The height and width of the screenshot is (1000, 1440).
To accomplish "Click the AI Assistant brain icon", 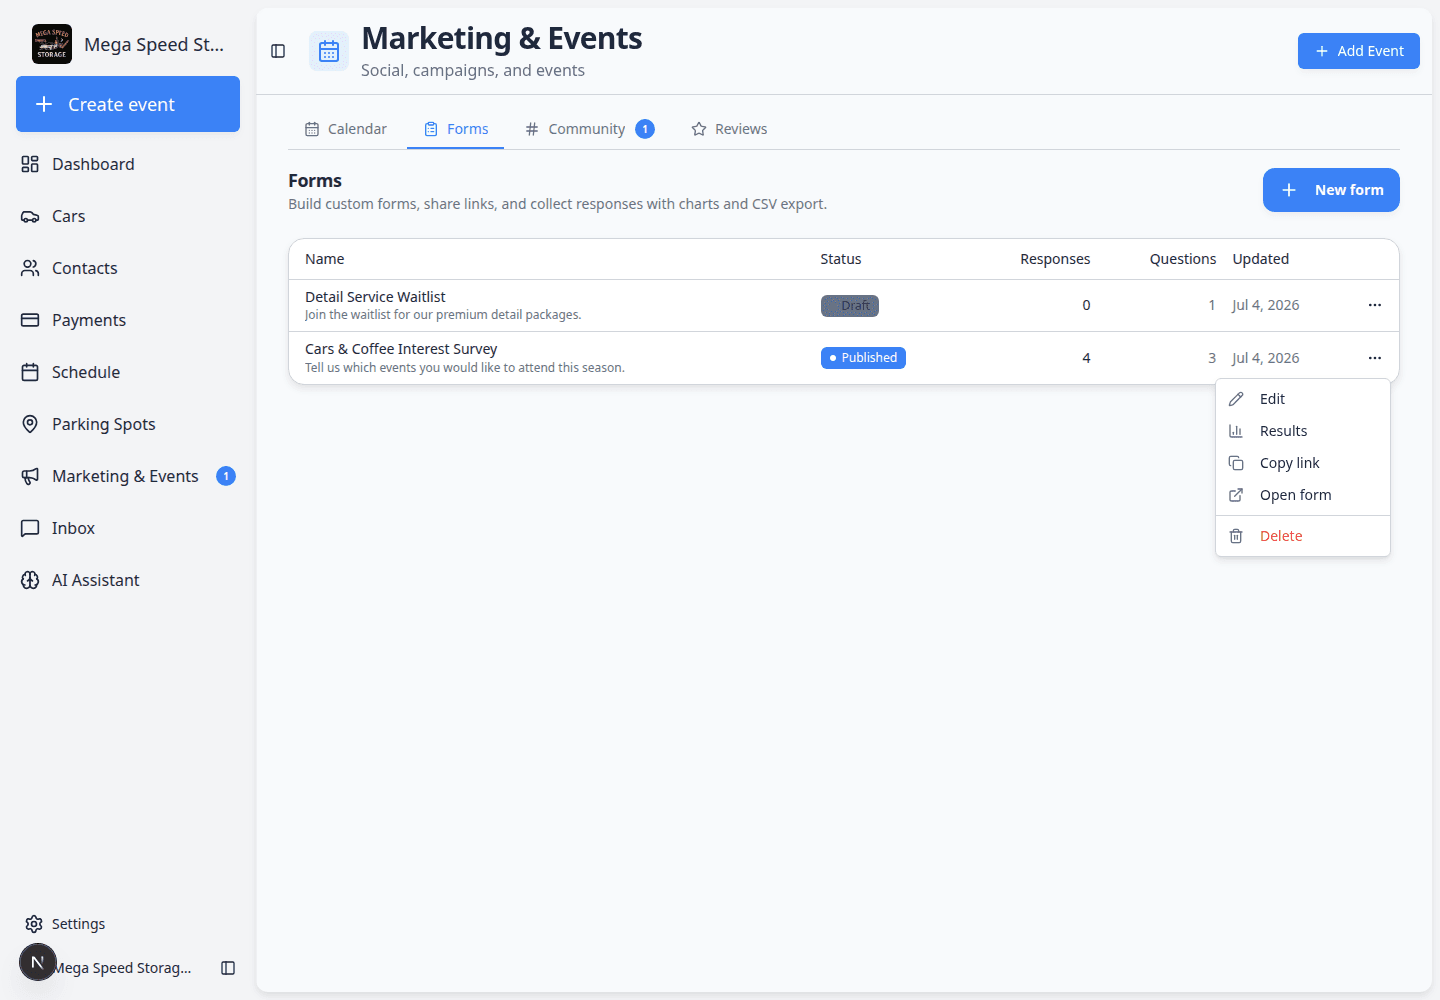I will [x=30, y=580].
